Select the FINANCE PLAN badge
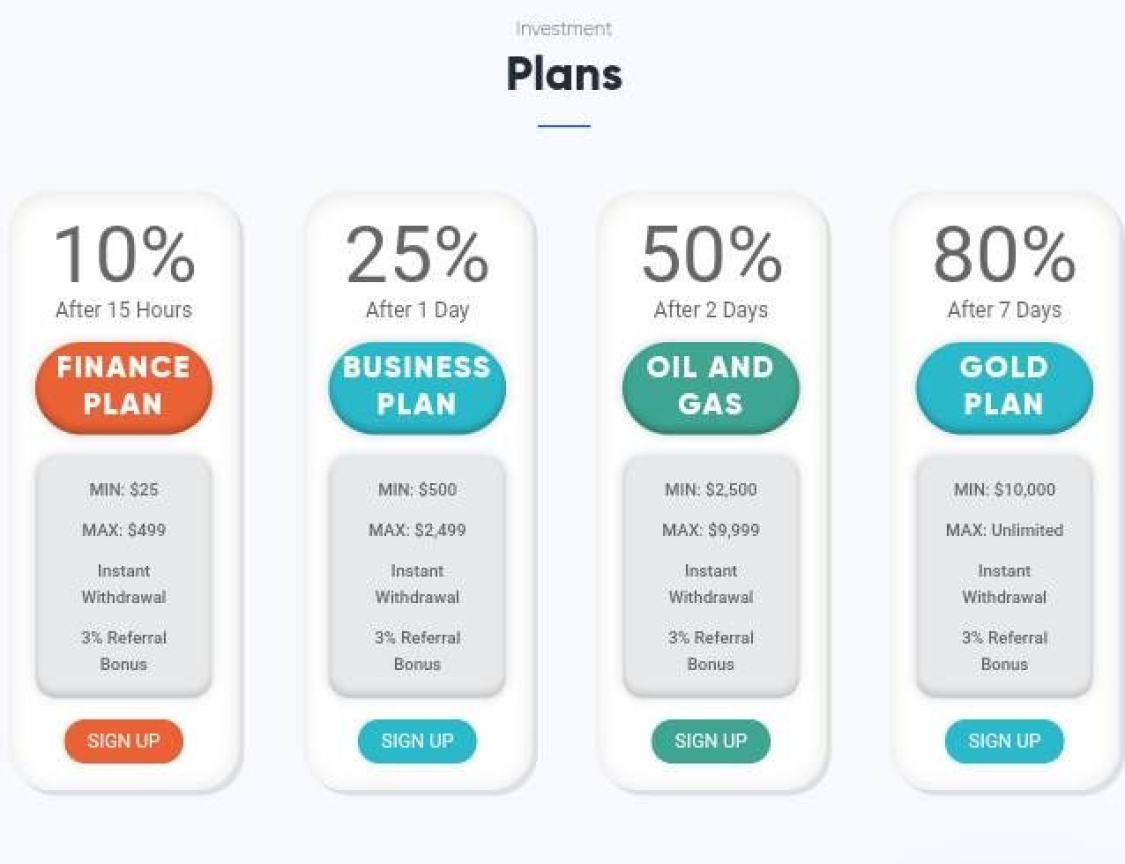This screenshot has height=864, width=1125. point(123,387)
